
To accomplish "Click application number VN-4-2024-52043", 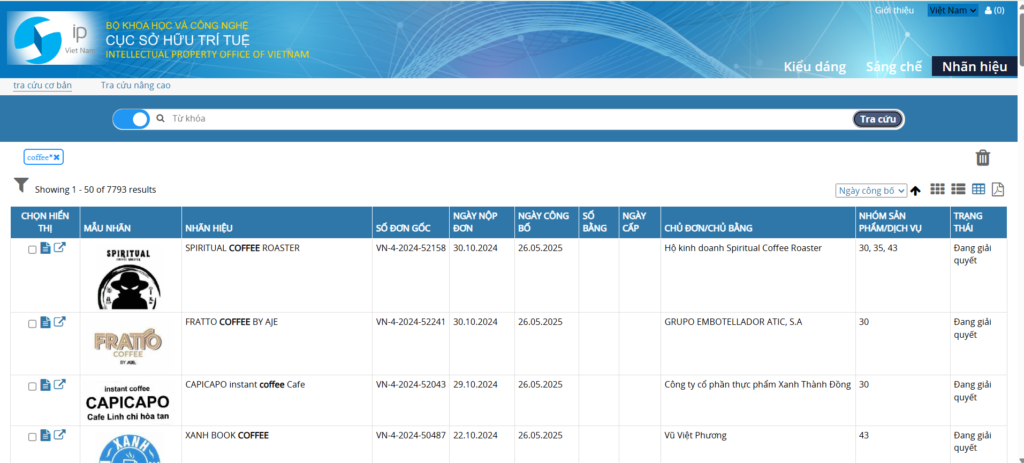I will [411, 385].
